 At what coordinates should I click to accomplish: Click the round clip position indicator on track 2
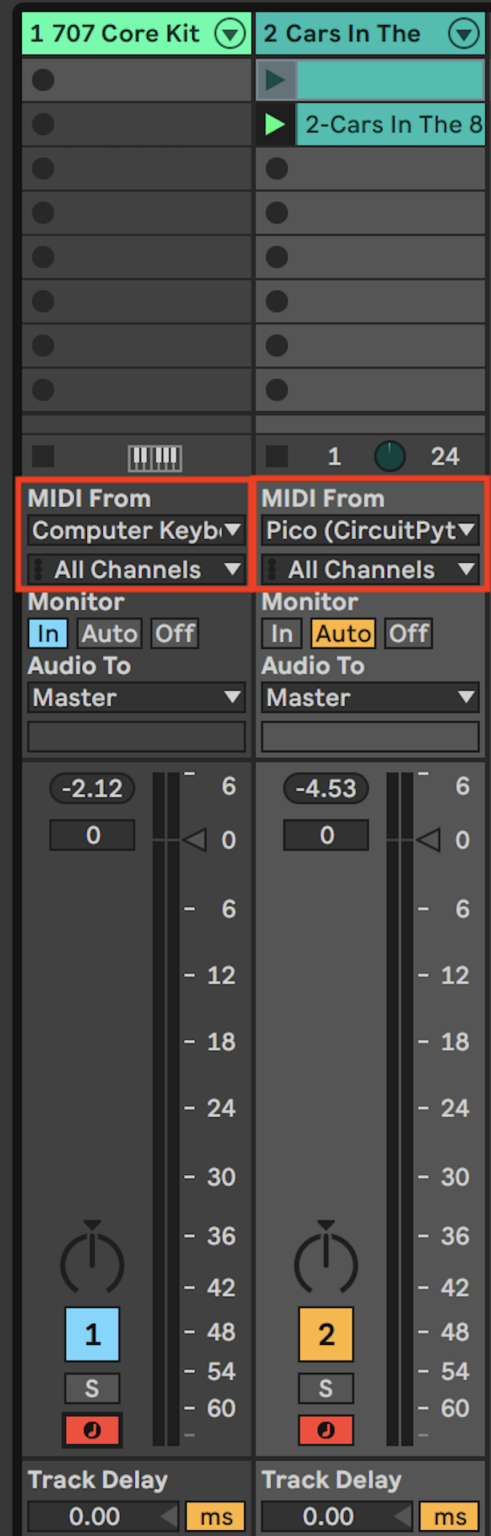tap(390, 457)
